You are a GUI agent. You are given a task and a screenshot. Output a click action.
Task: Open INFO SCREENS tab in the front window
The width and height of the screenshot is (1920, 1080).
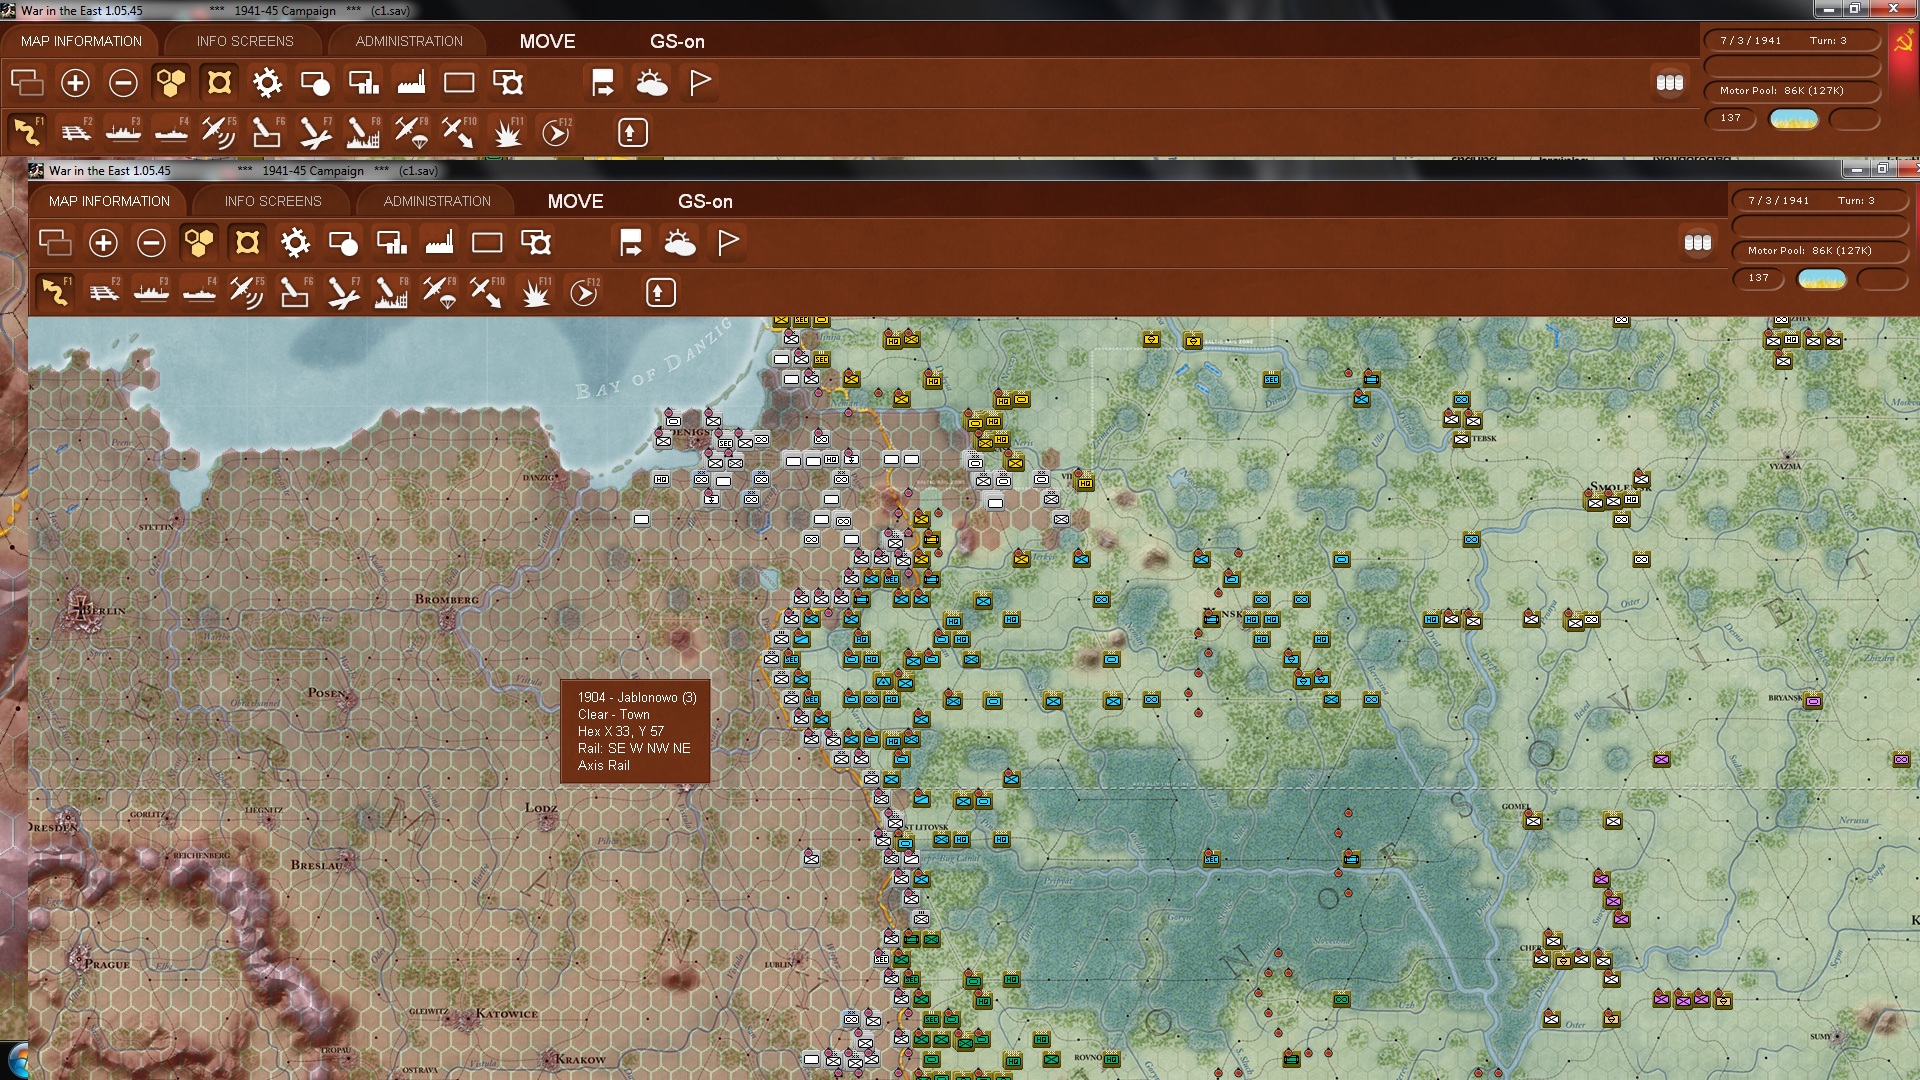tap(273, 201)
